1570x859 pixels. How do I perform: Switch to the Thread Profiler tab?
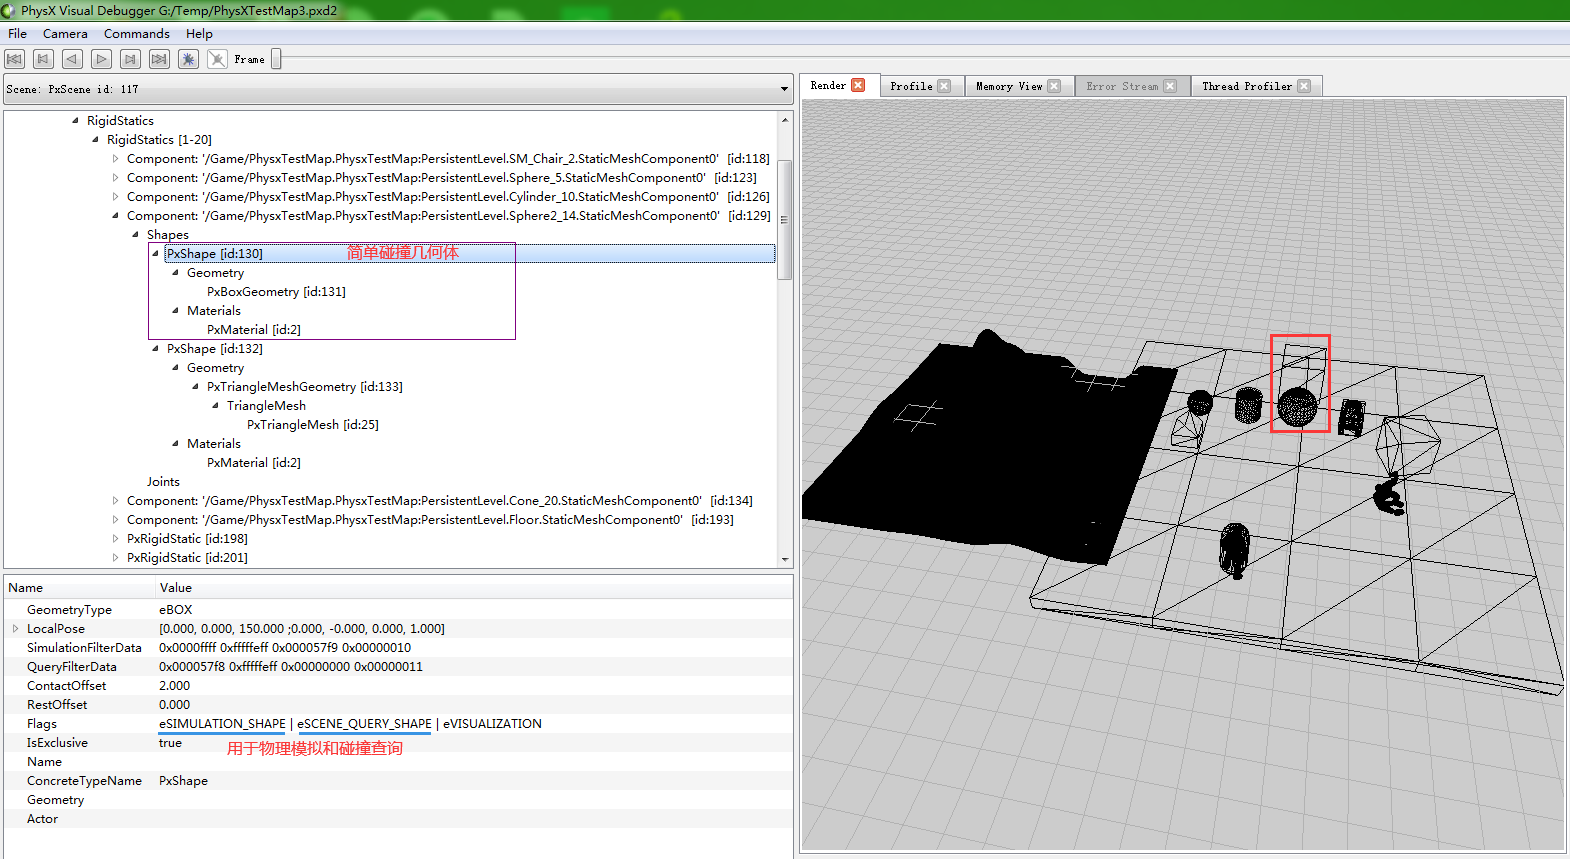(x=1246, y=87)
